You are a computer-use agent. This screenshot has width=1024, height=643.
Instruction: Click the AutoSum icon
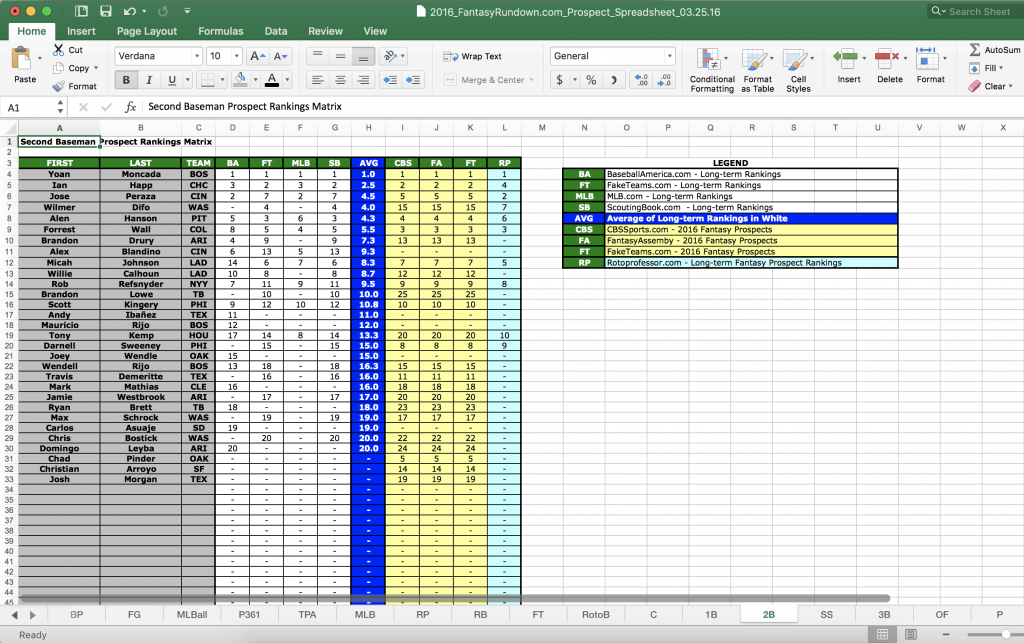(x=977, y=49)
